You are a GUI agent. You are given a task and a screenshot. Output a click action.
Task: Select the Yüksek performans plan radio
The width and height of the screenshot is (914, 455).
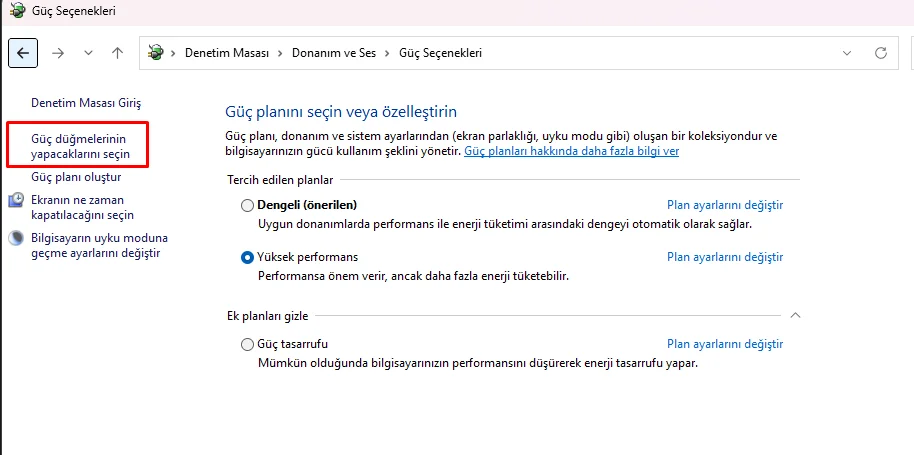point(248,257)
